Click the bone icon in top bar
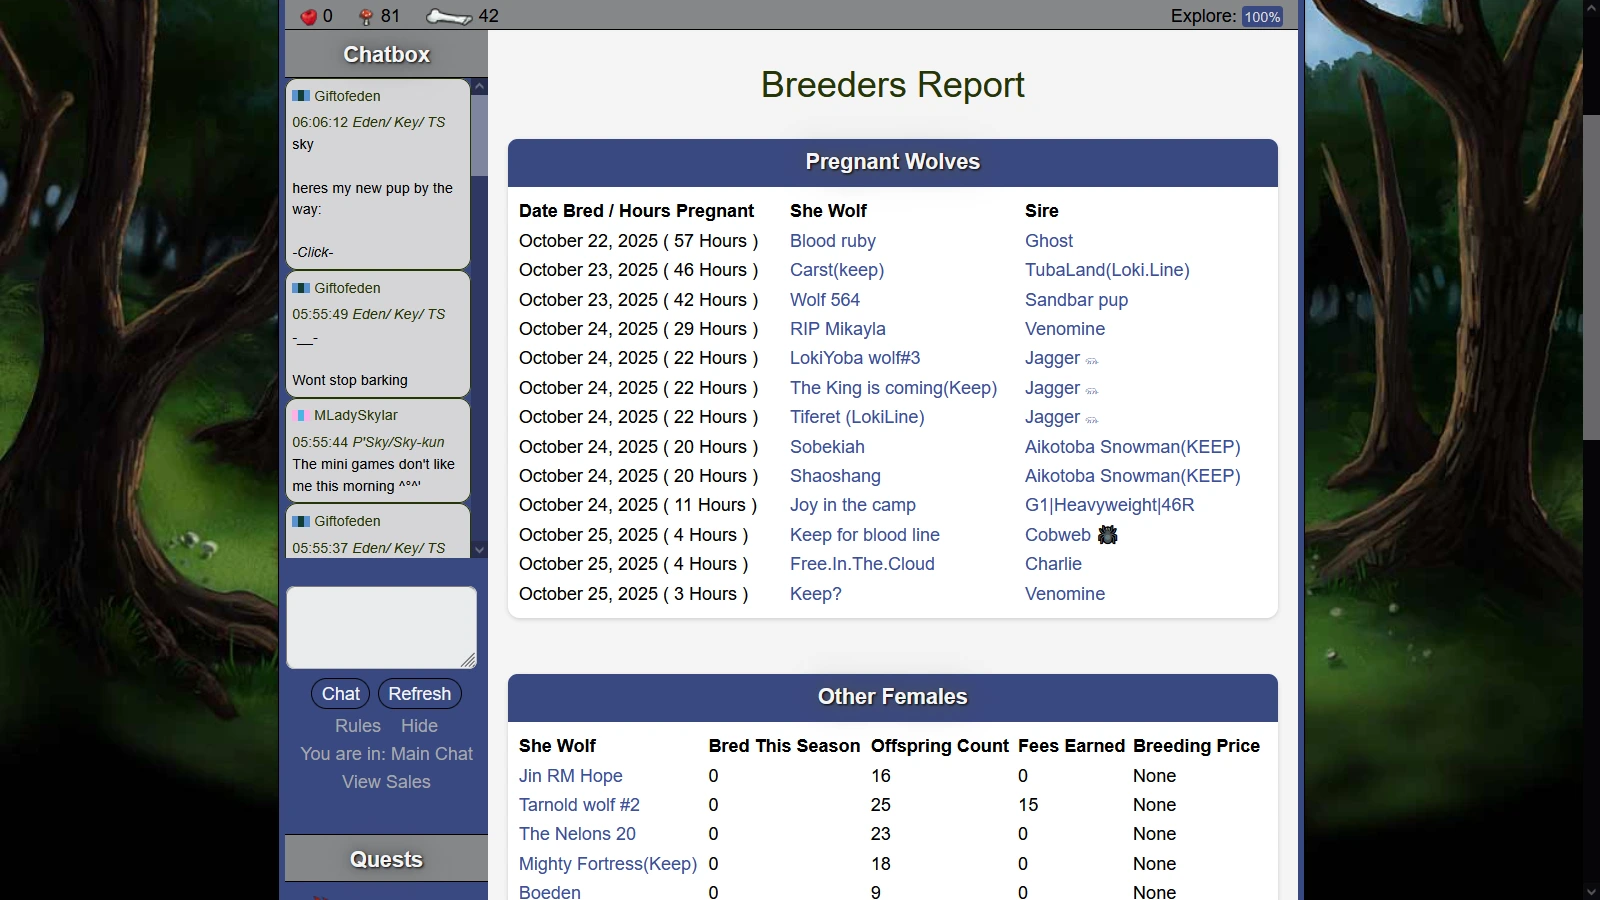Image resolution: width=1600 pixels, height=900 pixels. [449, 16]
